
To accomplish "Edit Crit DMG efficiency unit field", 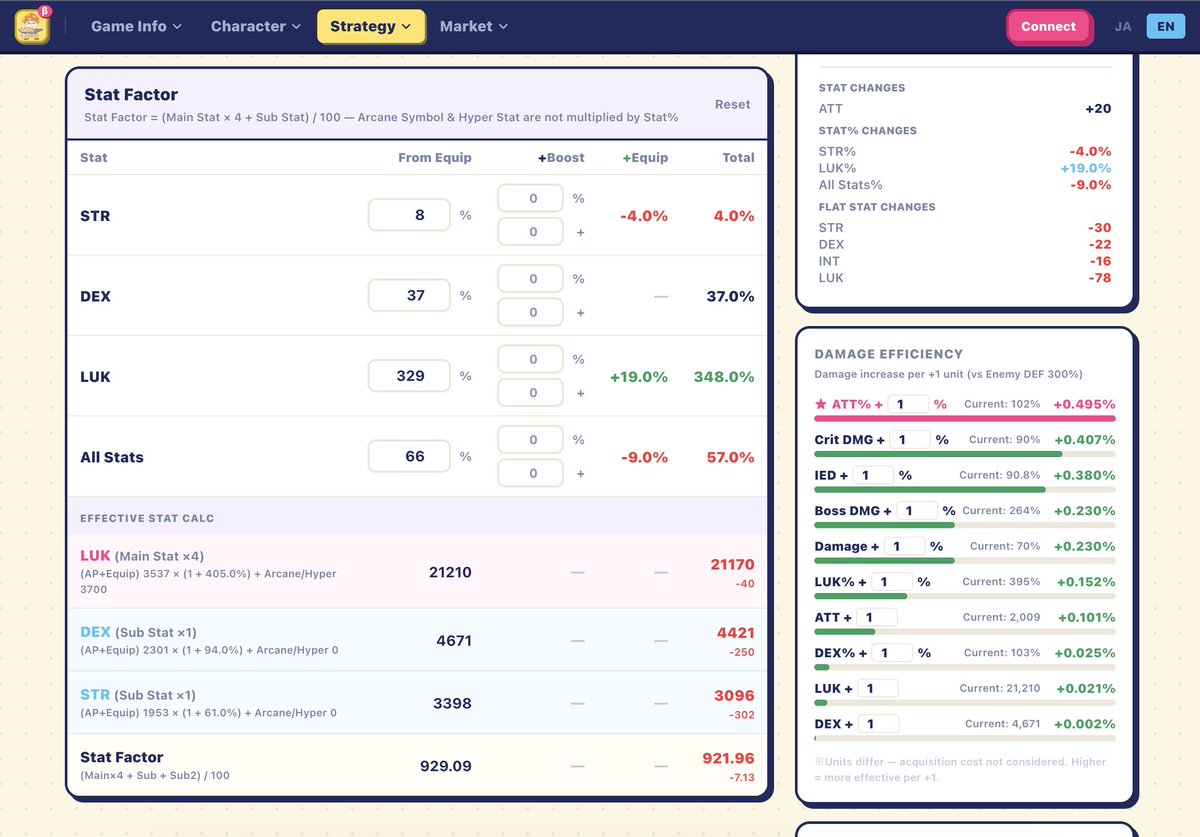I will tap(910, 440).
